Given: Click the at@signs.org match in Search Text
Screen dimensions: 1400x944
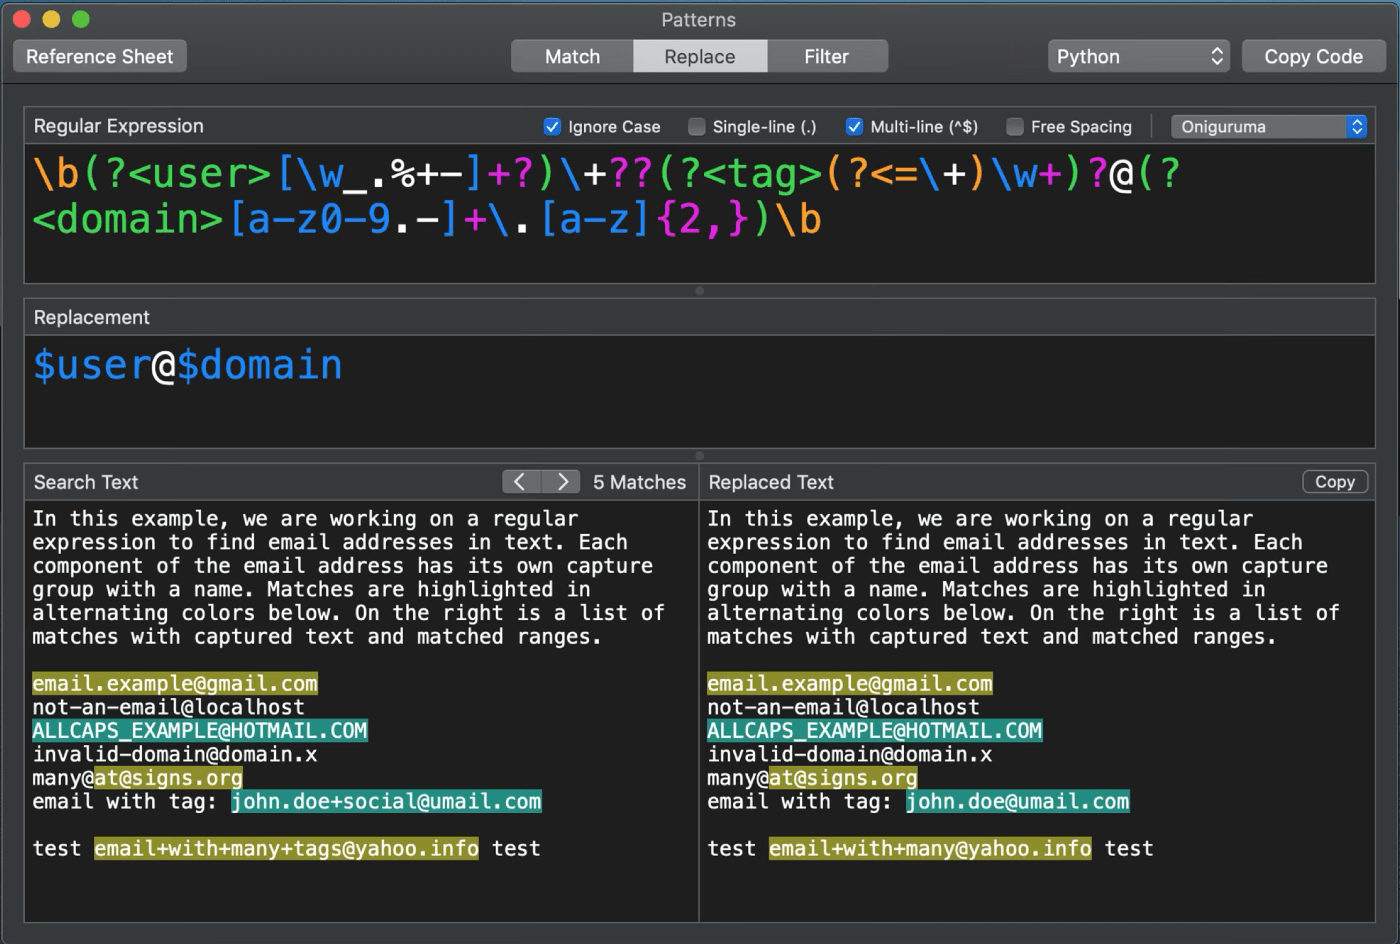Looking at the screenshot, I should pos(168,778).
